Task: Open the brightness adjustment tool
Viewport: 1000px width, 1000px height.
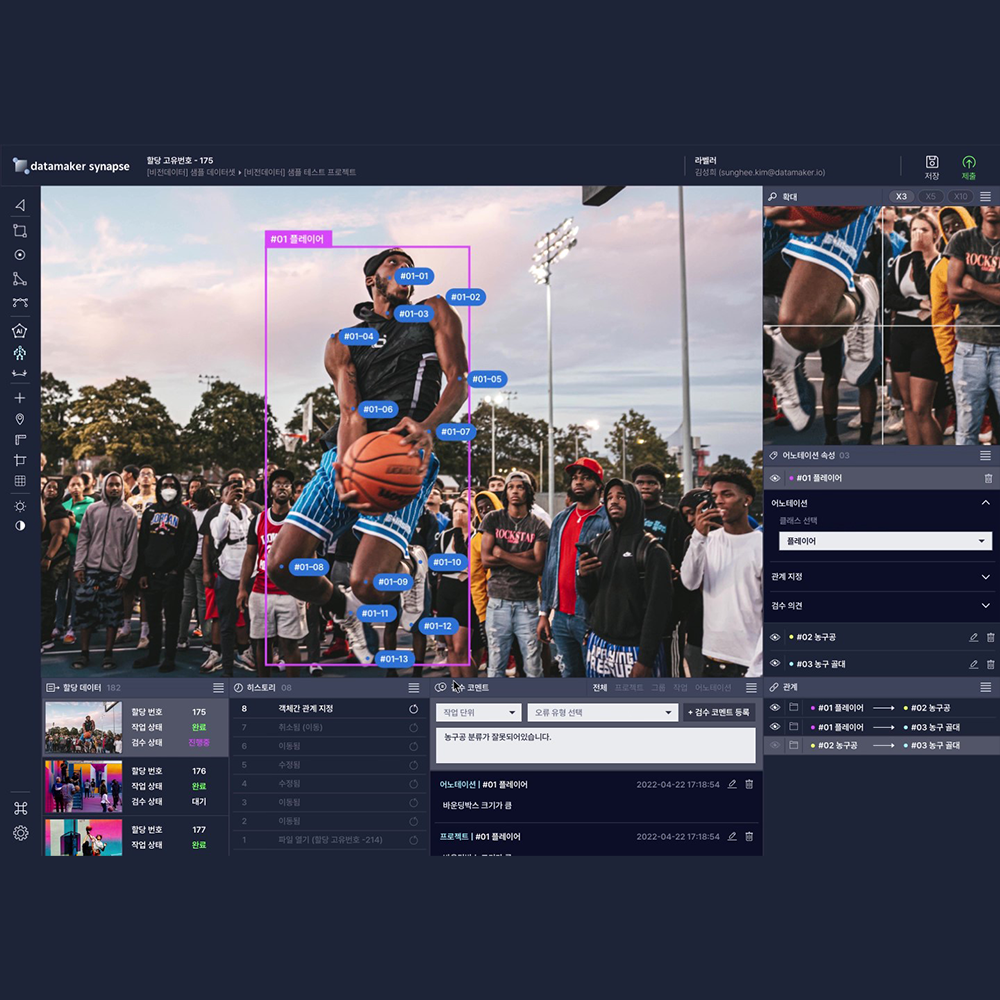Action: (20, 506)
